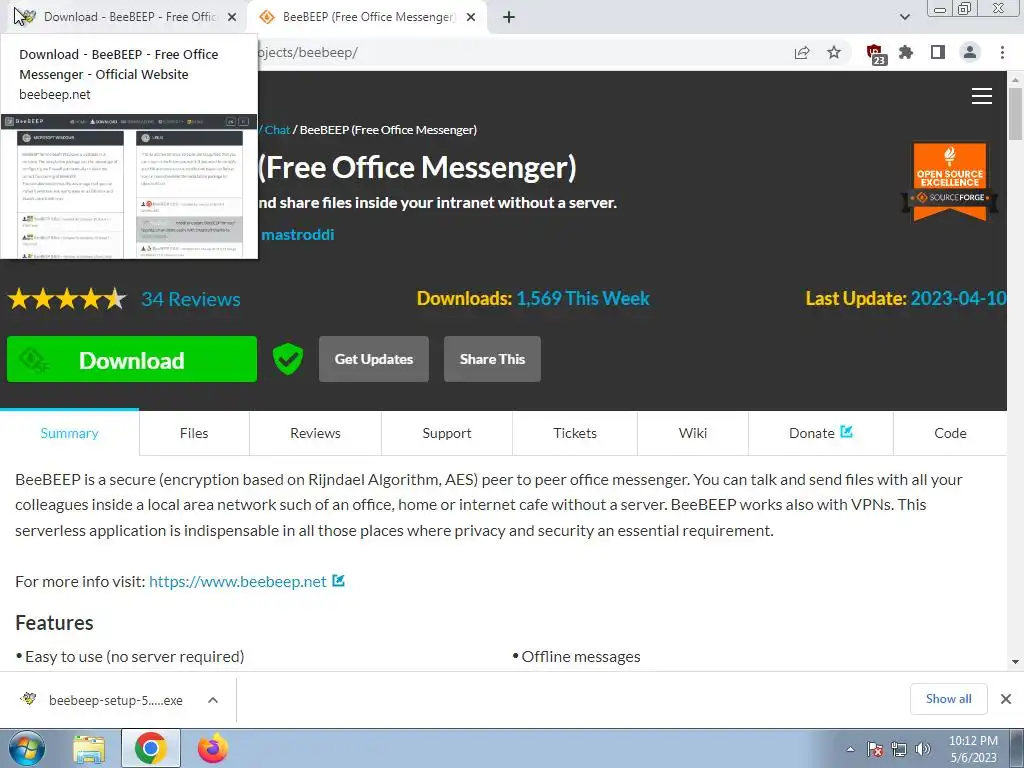The height and width of the screenshot is (768, 1024).
Task: Click the Share This button
Action: coord(492,359)
